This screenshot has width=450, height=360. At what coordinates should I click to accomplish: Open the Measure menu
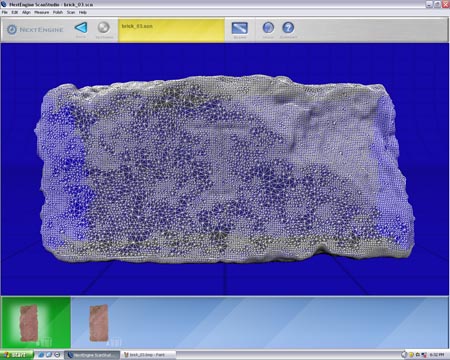[x=42, y=12]
